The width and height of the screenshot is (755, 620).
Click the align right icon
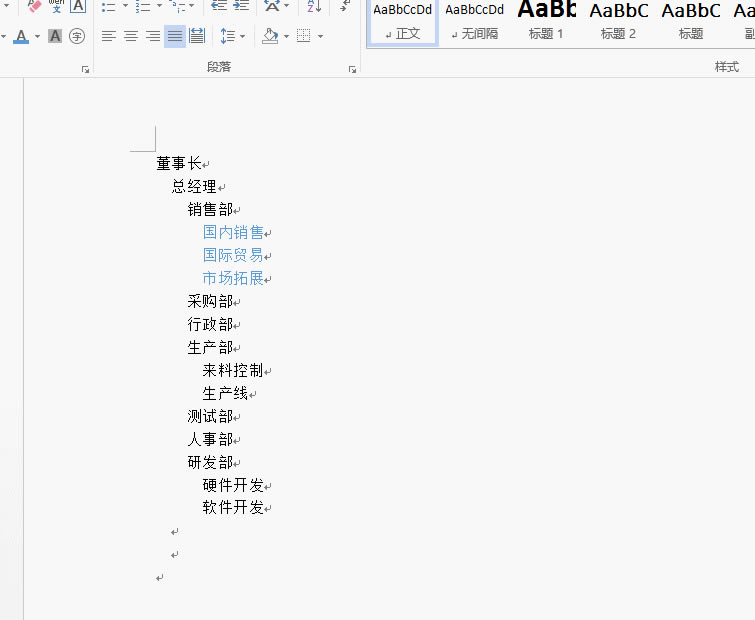coord(152,36)
